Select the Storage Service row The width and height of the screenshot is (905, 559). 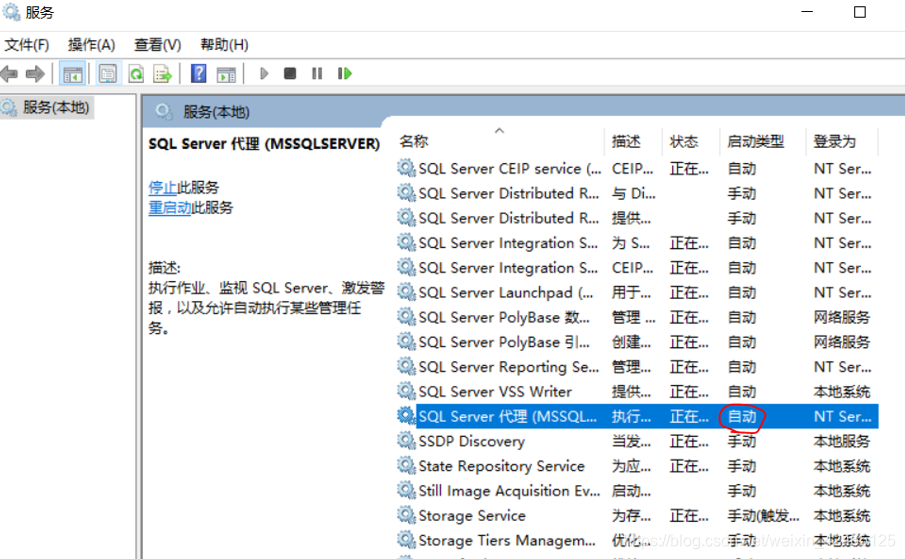[637, 516]
